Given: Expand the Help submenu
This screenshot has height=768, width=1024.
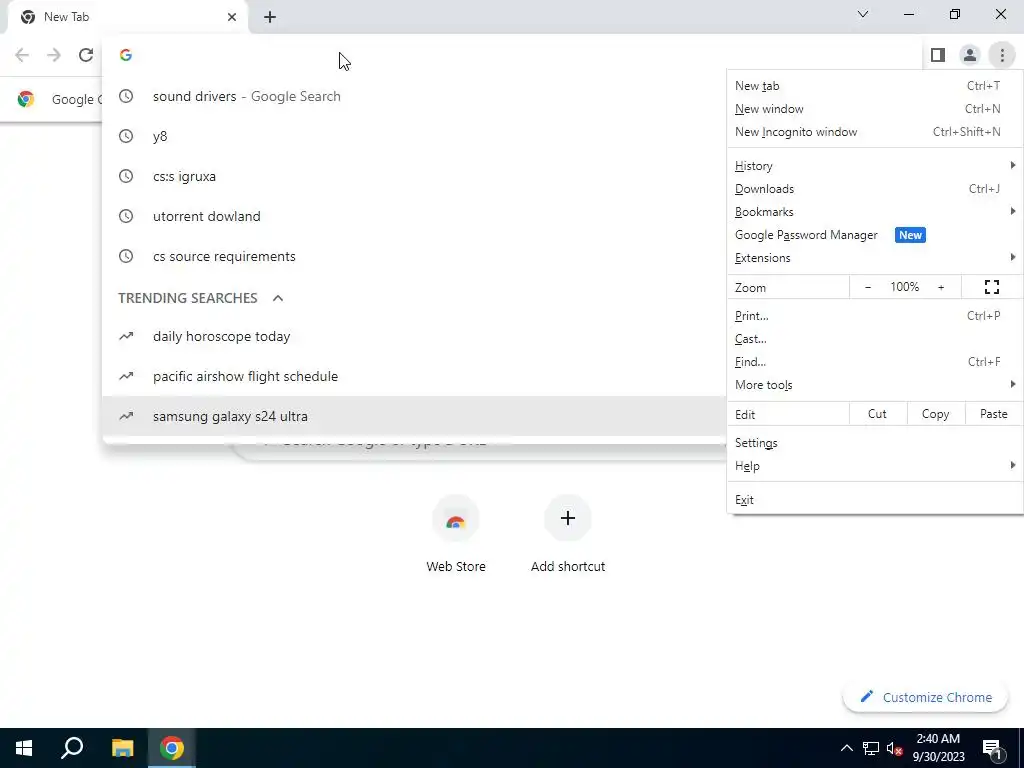Looking at the screenshot, I should click(875, 466).
